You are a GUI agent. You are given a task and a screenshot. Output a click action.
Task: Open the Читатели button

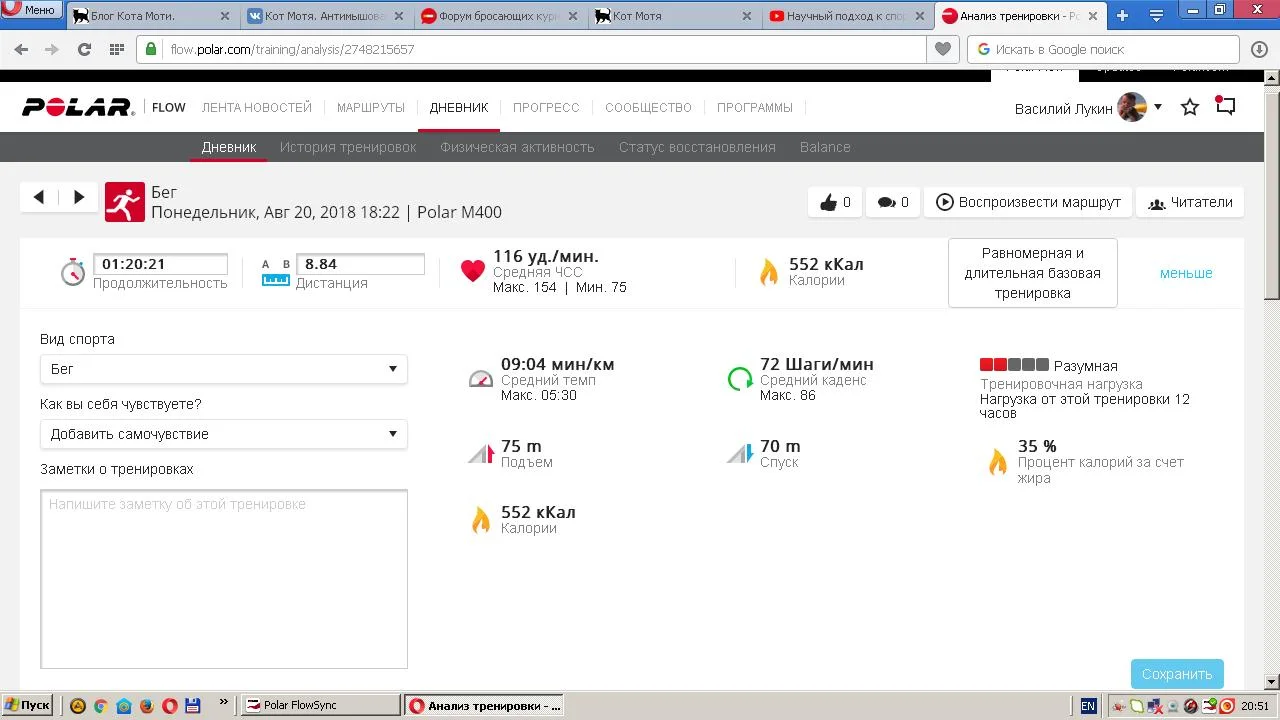pyautogui.click(x=1190, y=202)
